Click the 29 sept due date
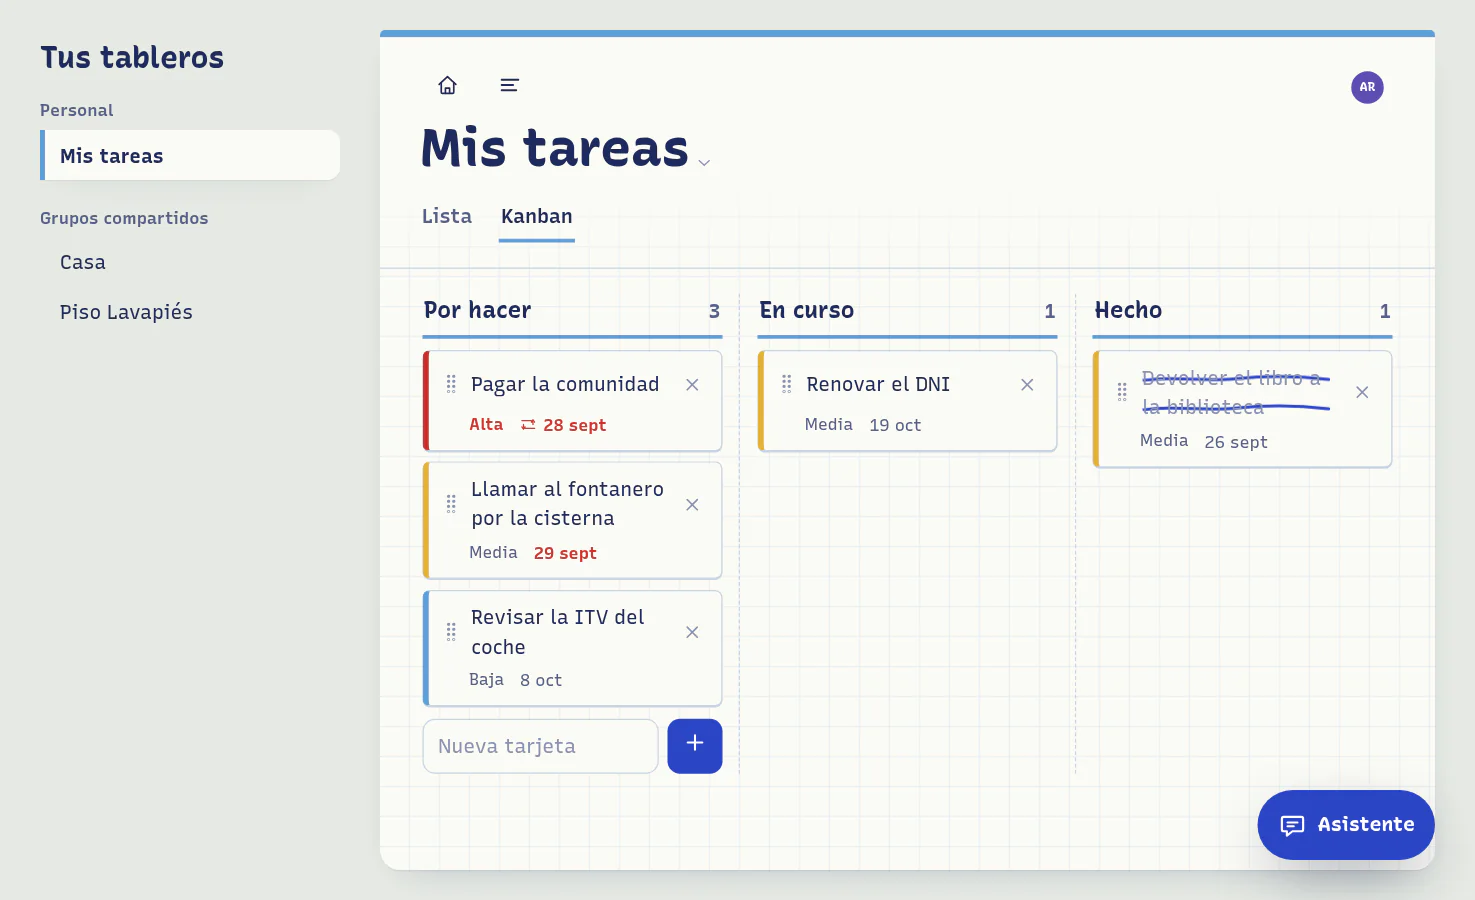Viewport: 1475px width, 900px height. (x=565, y=553)
